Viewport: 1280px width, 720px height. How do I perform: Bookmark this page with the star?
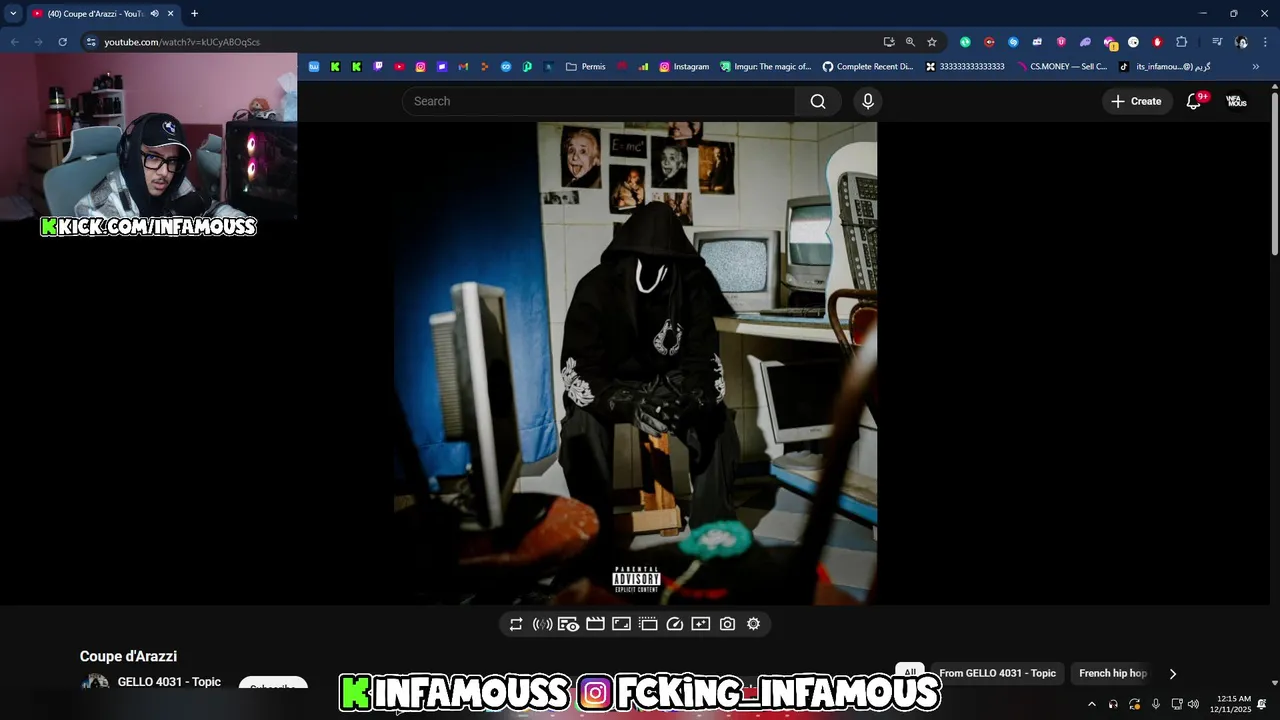click(932, 42)
